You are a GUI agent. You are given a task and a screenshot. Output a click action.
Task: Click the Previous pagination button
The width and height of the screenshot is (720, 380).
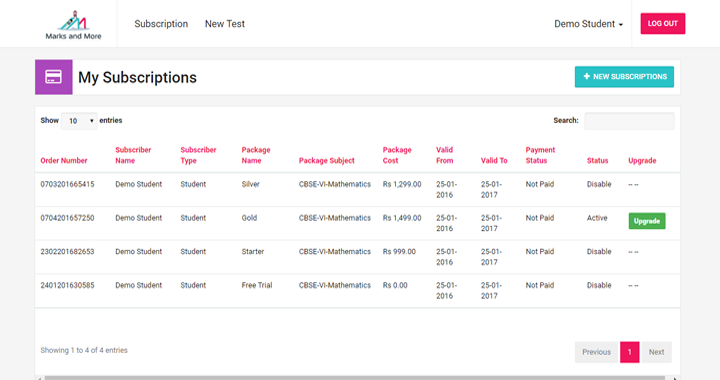click(596, 352)
